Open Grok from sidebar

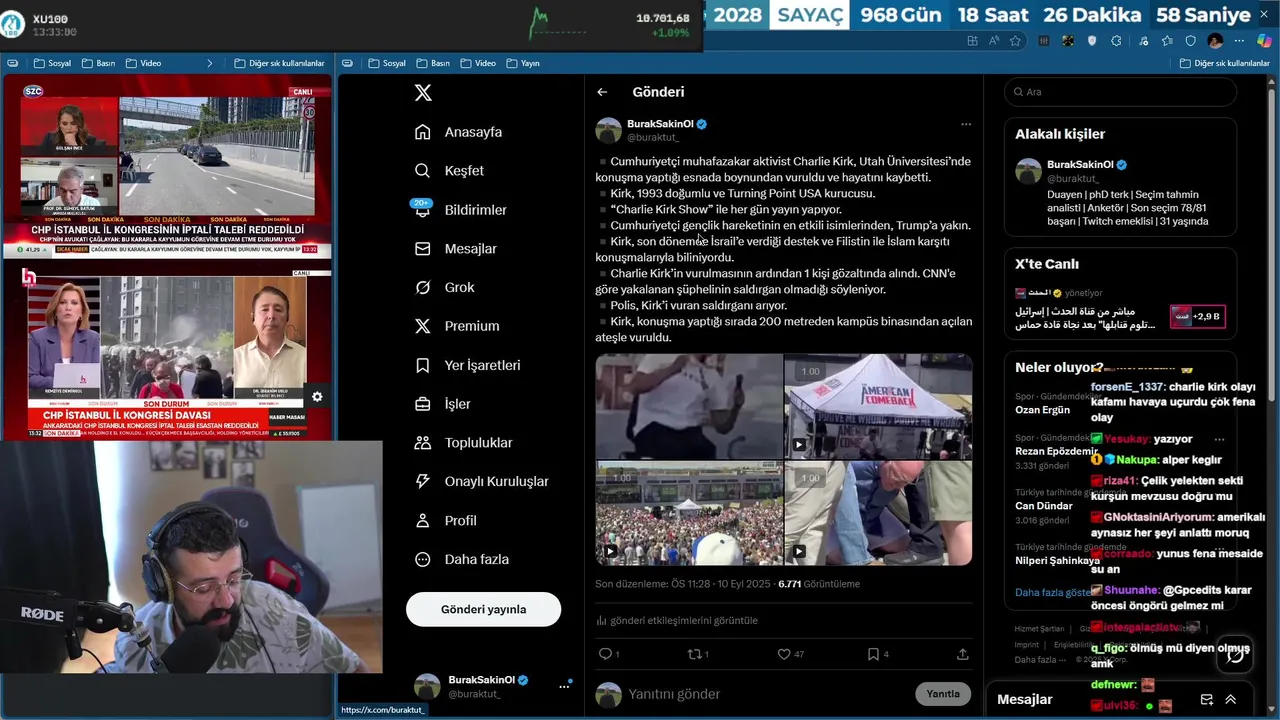[445, 287]
